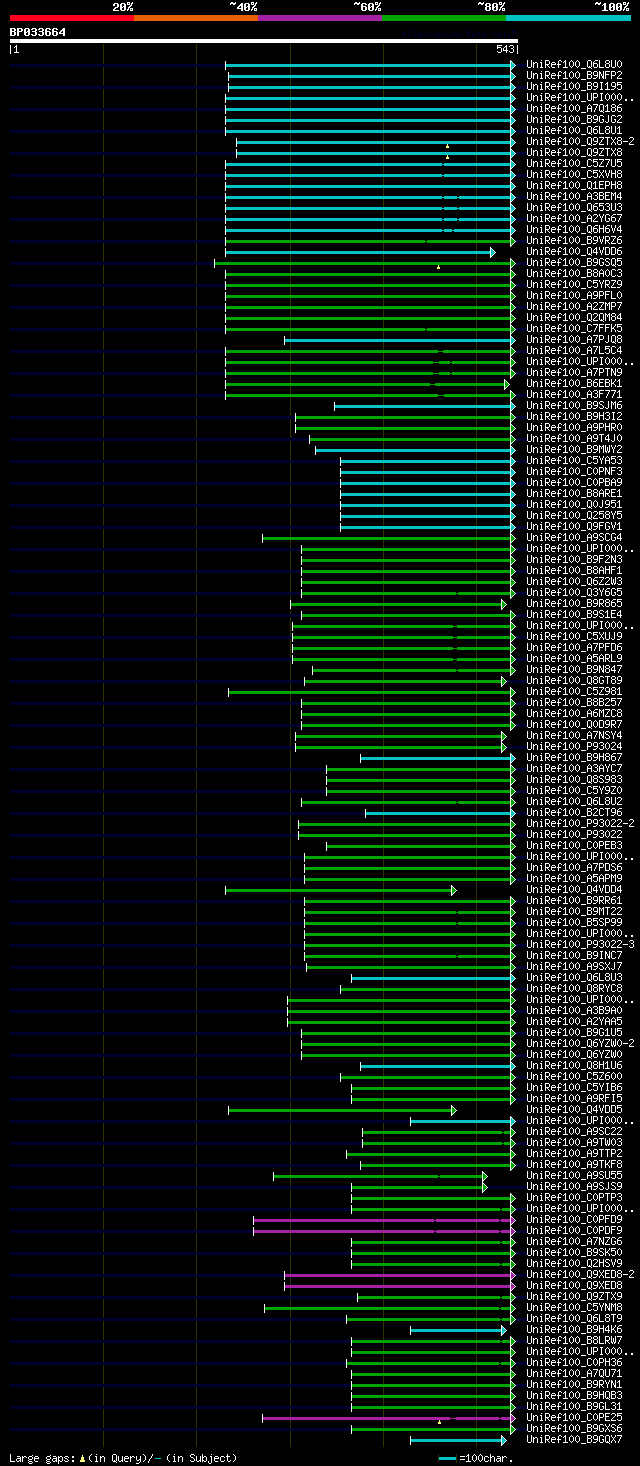Select the UniRef100_C5XVH8 label
The height and width of the screenshot is (1466, 640).
click(x=574, y=175)
